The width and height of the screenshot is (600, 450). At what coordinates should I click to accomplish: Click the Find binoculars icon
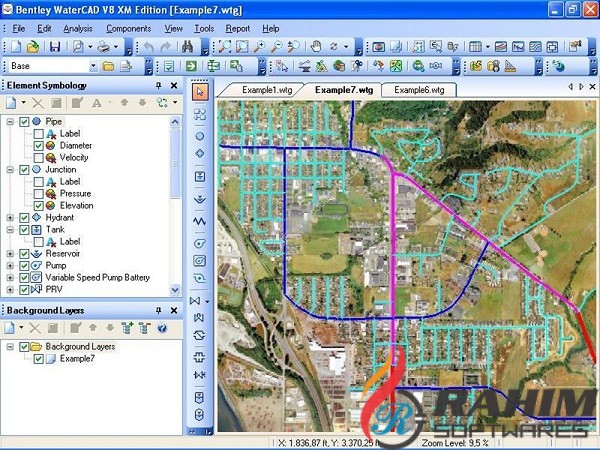click(187, 47)
